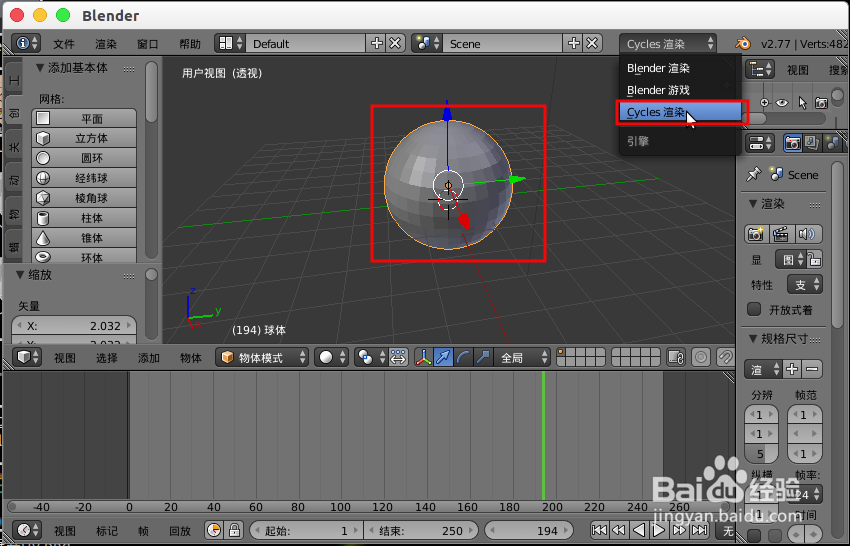This screenshot has height=546, width=850.
Task: Toggle the 开放式着 checkbox
Action: [754, 309]
